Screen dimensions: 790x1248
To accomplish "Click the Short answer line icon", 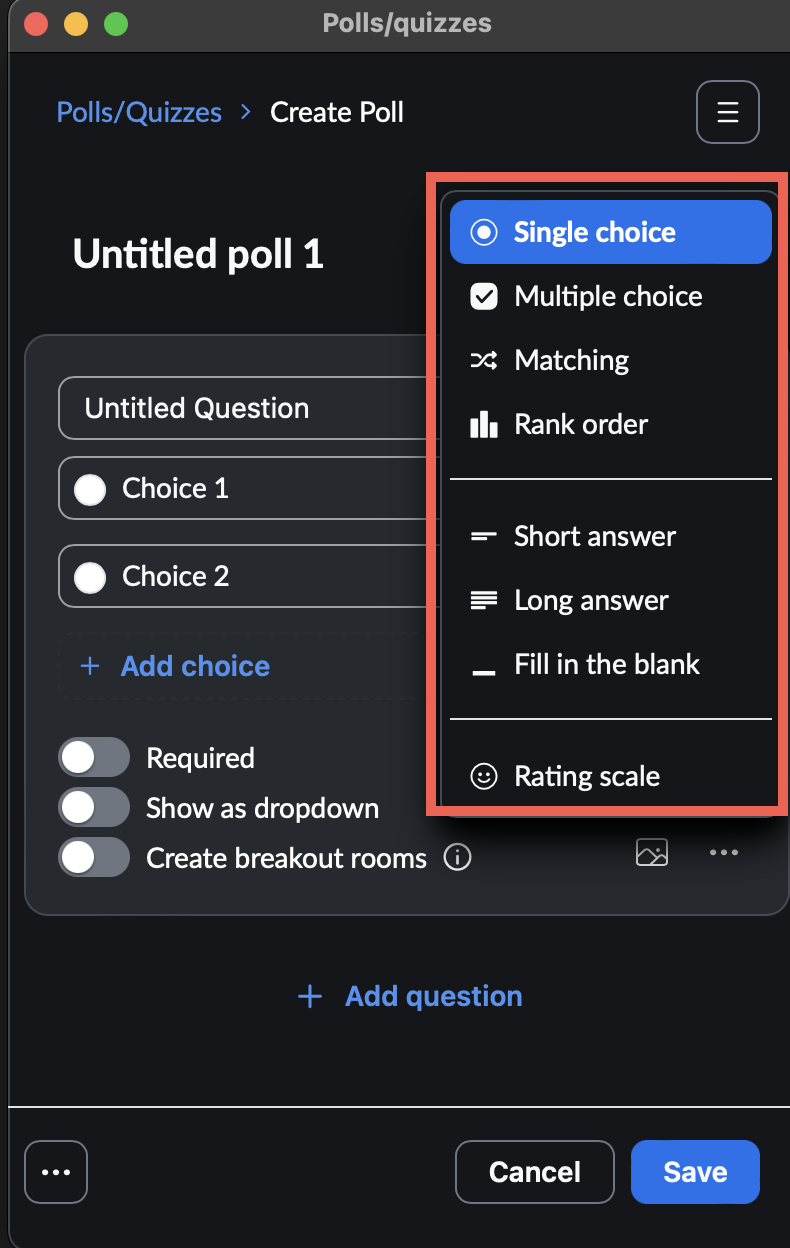I will (x=484, y=536).
